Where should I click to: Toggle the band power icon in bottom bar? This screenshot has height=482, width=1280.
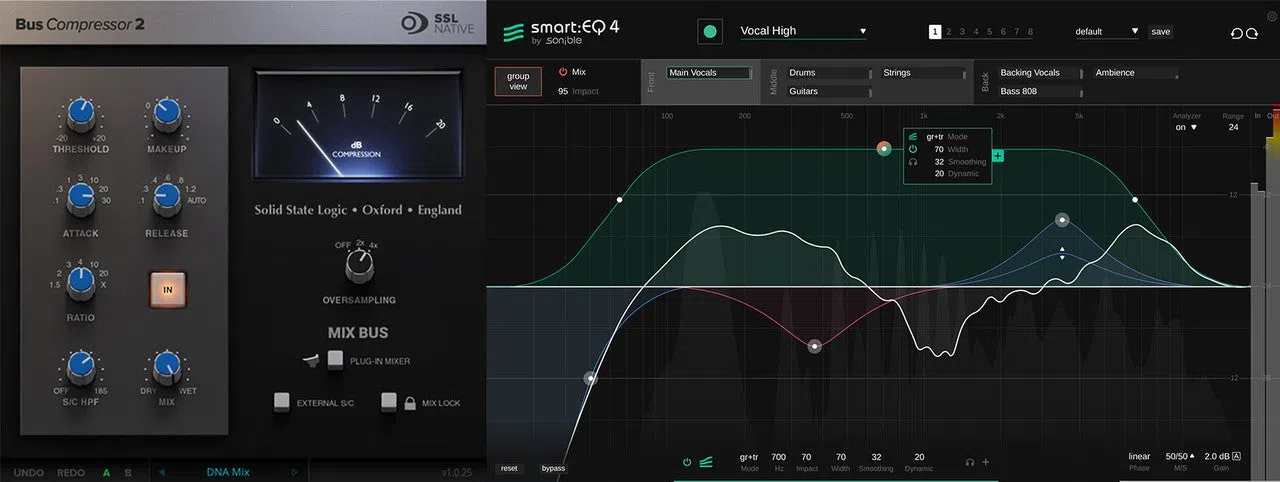pyautogui.click(x=687, y=462)
